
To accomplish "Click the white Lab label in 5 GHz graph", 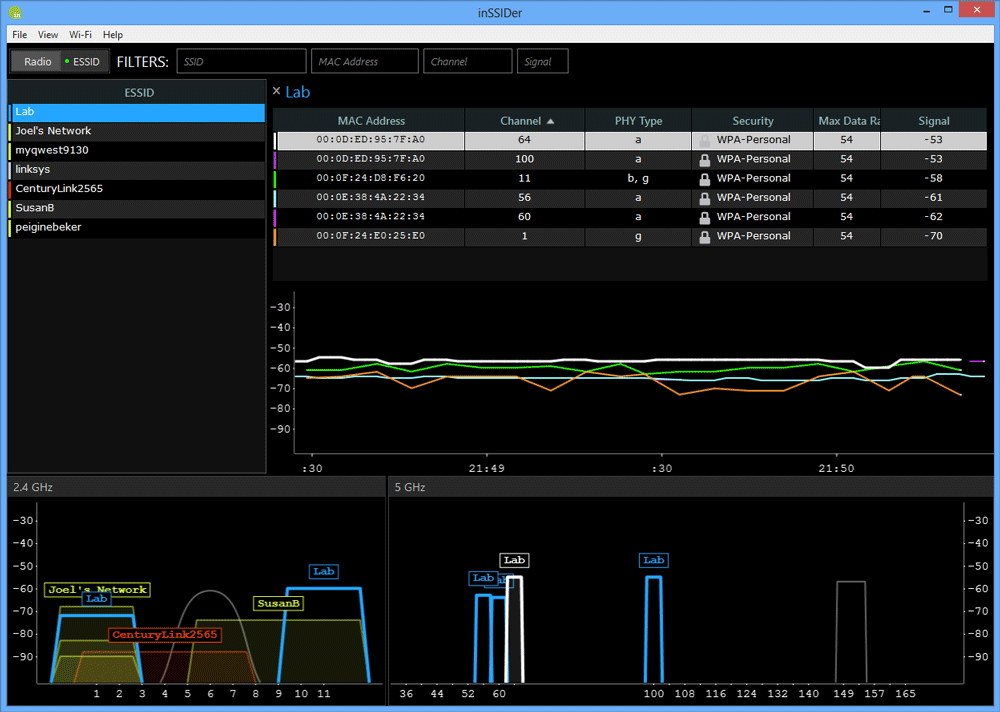I will 514,561.
